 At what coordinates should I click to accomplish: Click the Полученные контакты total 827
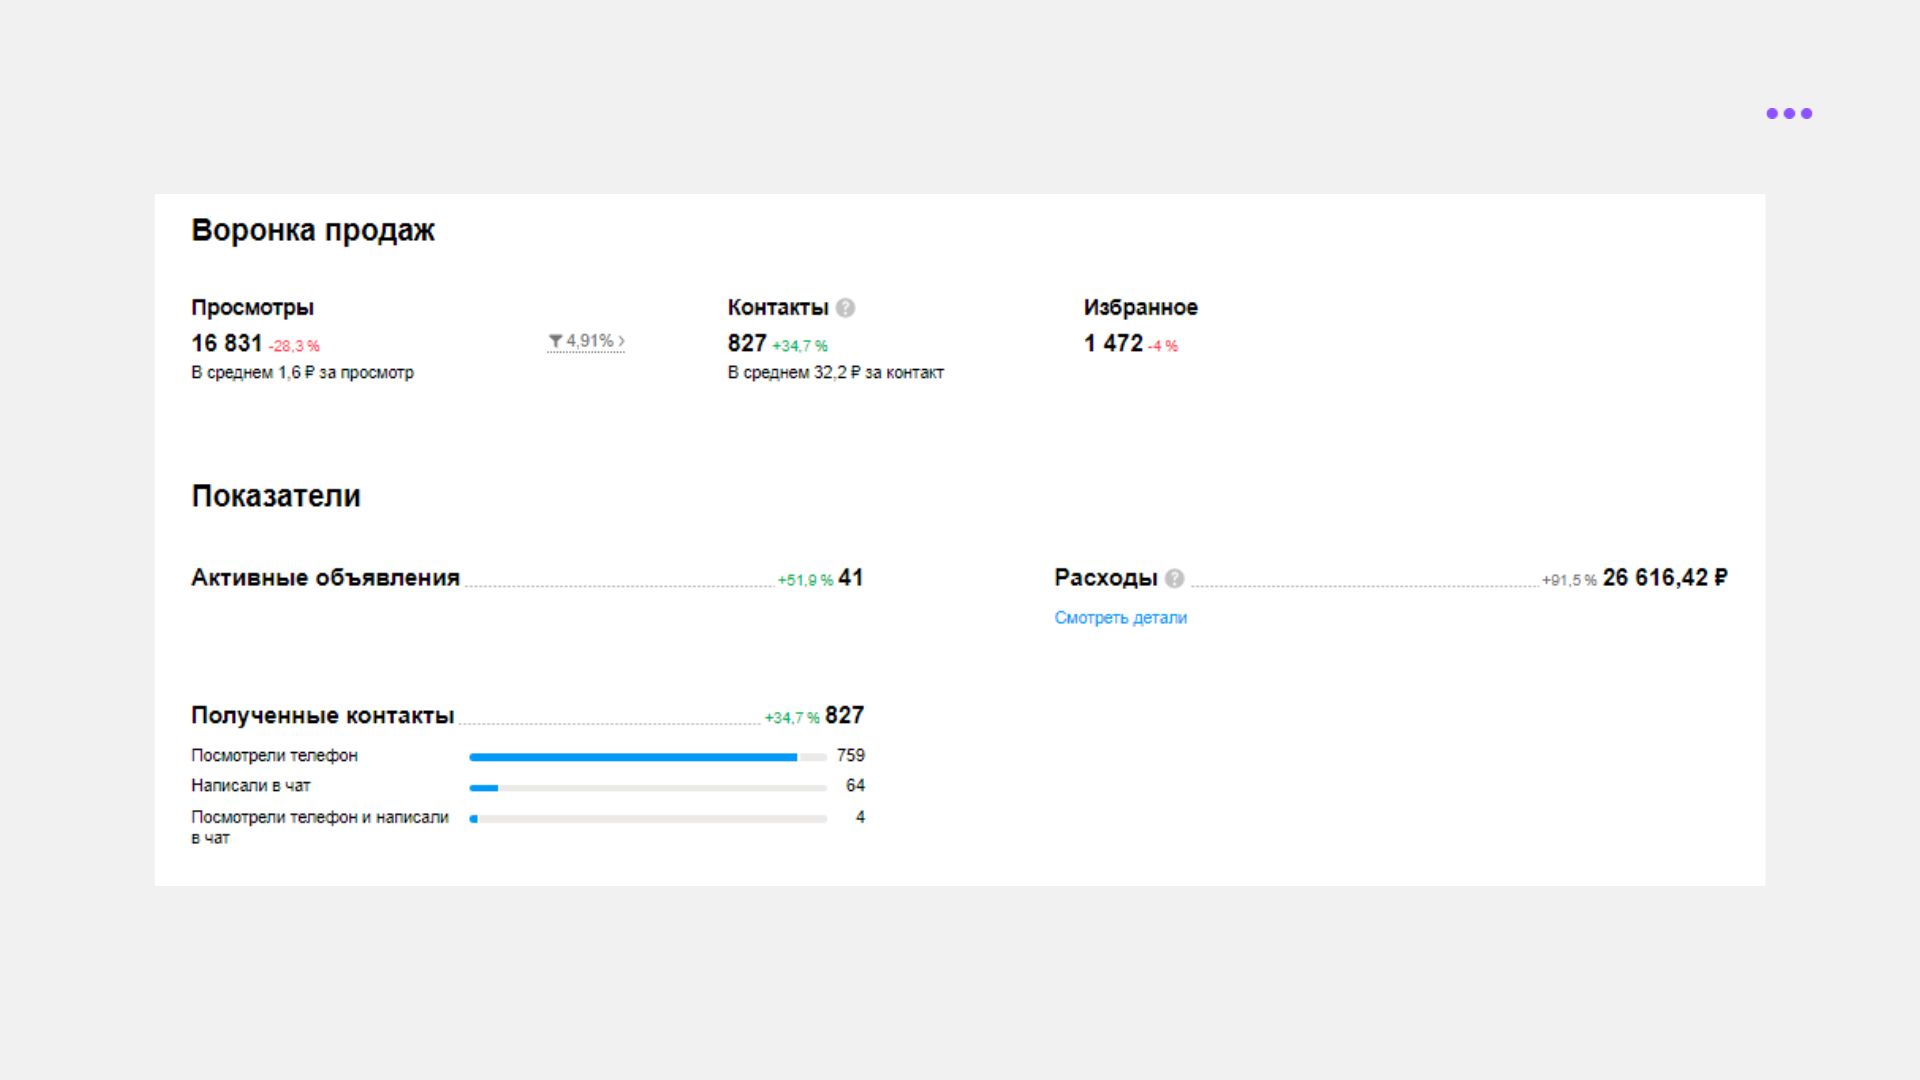pyautogui.click(x=844, y=716)
